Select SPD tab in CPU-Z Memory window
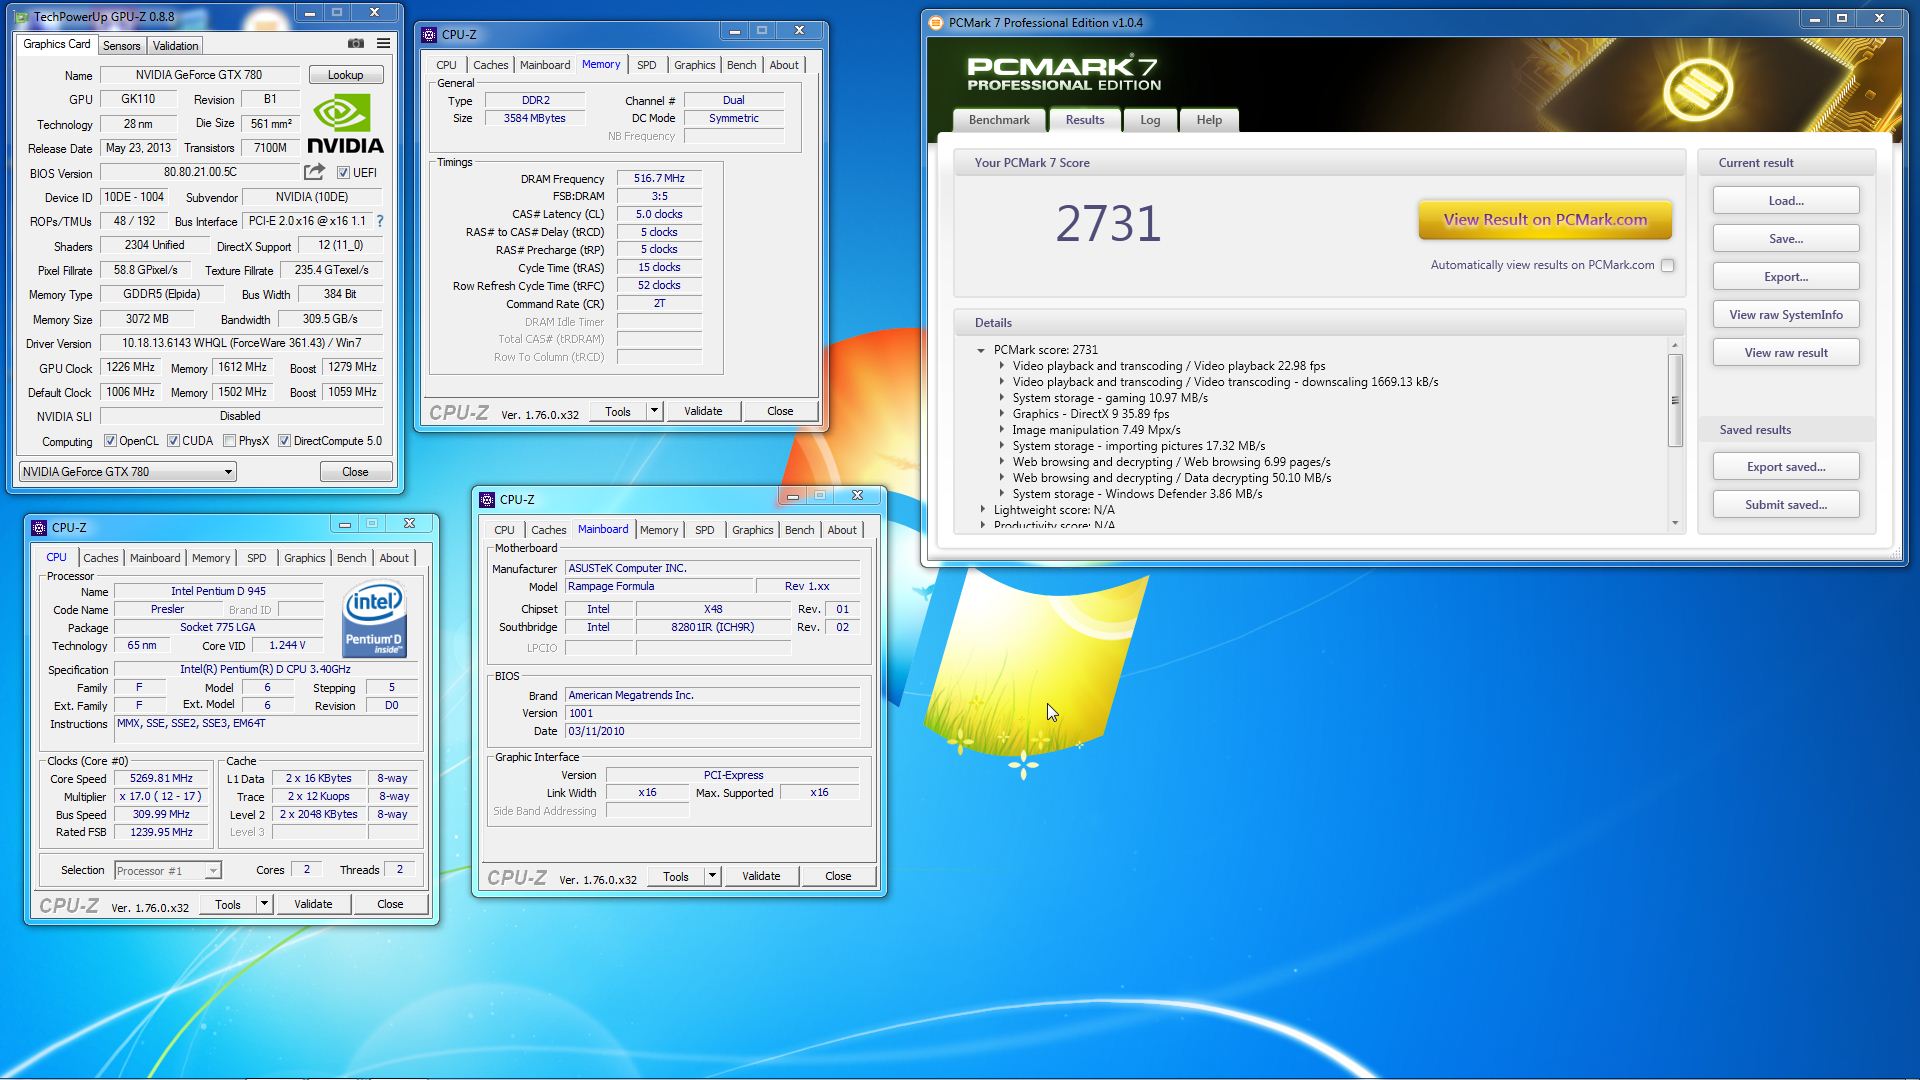This screenshot has height=1080, width=1920. (x=647, y=65)
